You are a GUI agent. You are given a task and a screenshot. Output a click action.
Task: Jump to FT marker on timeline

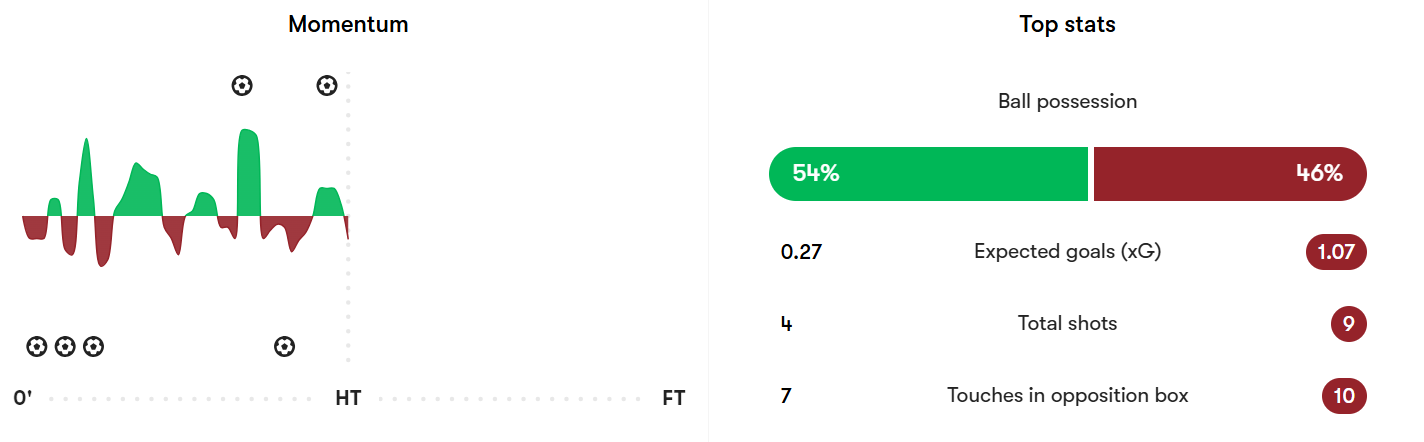[674, 398]
